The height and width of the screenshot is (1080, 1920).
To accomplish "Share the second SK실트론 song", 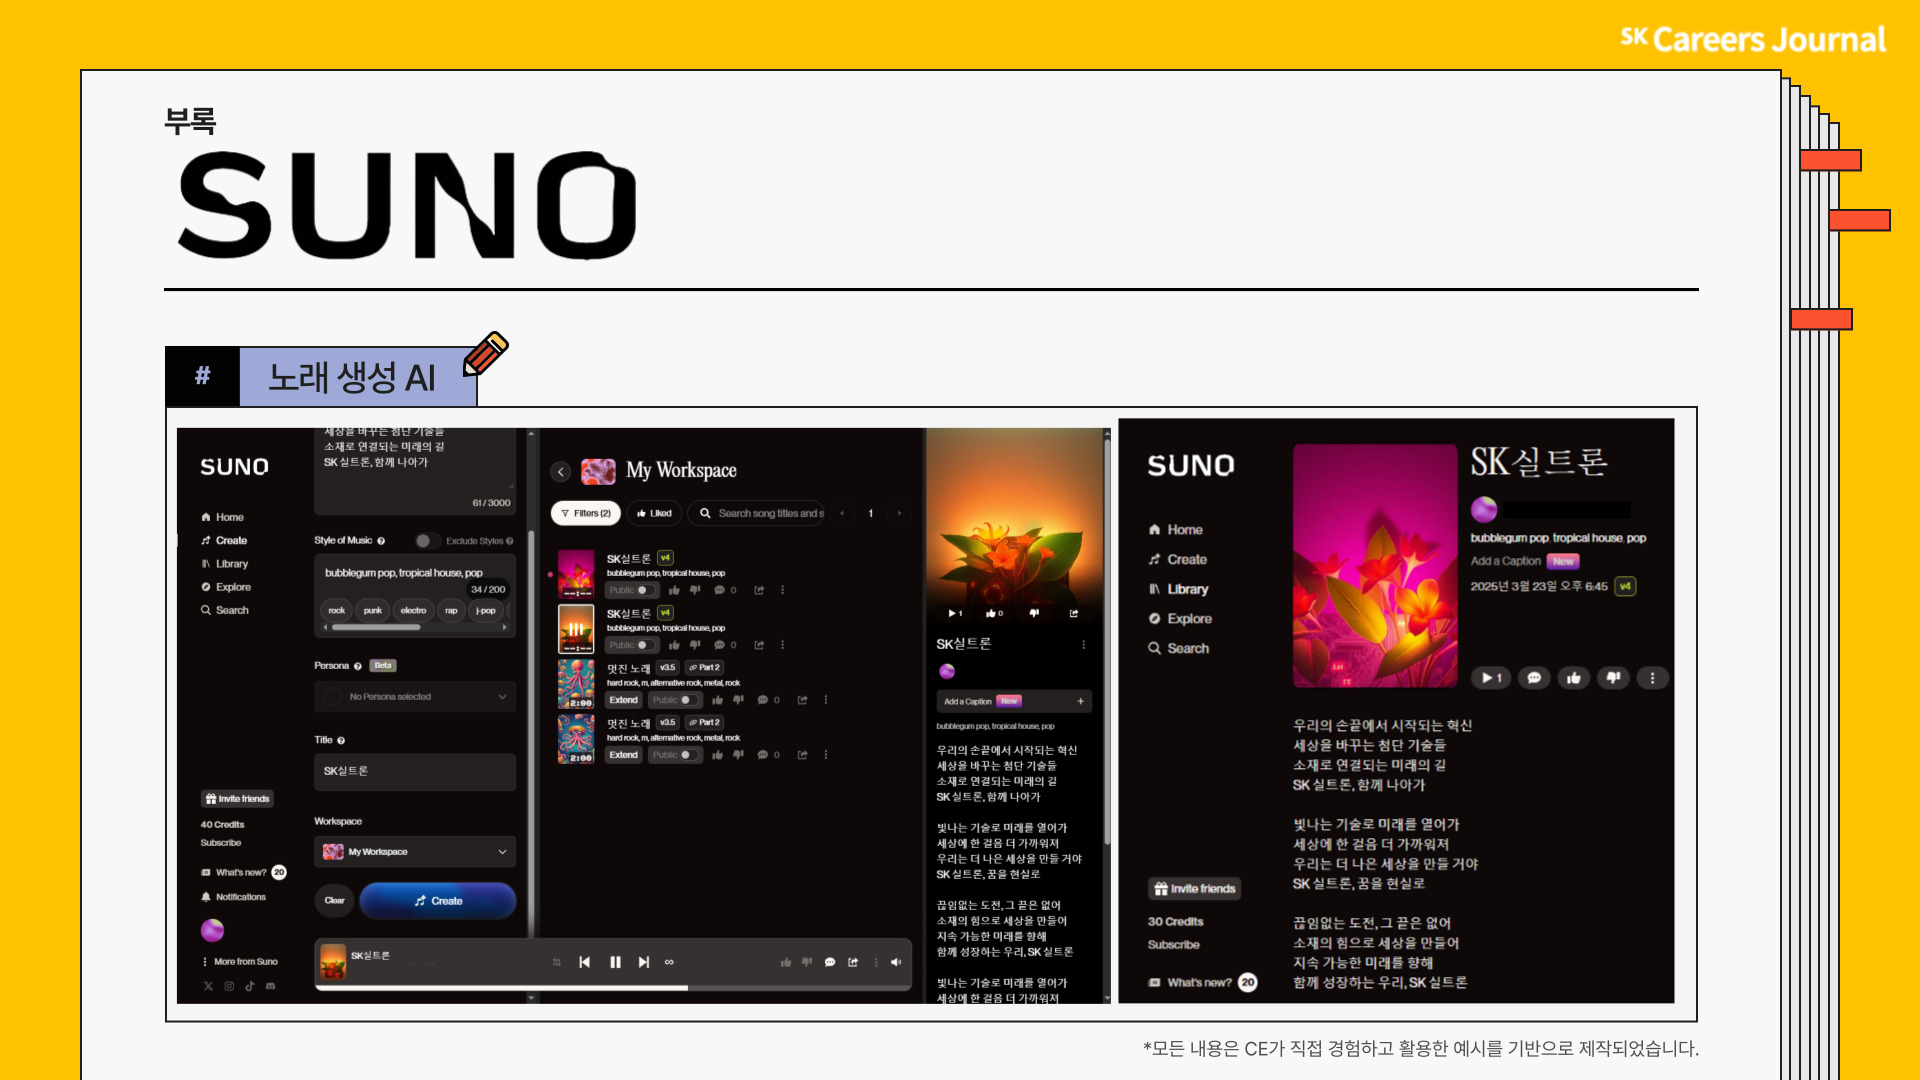I will 759,645.
